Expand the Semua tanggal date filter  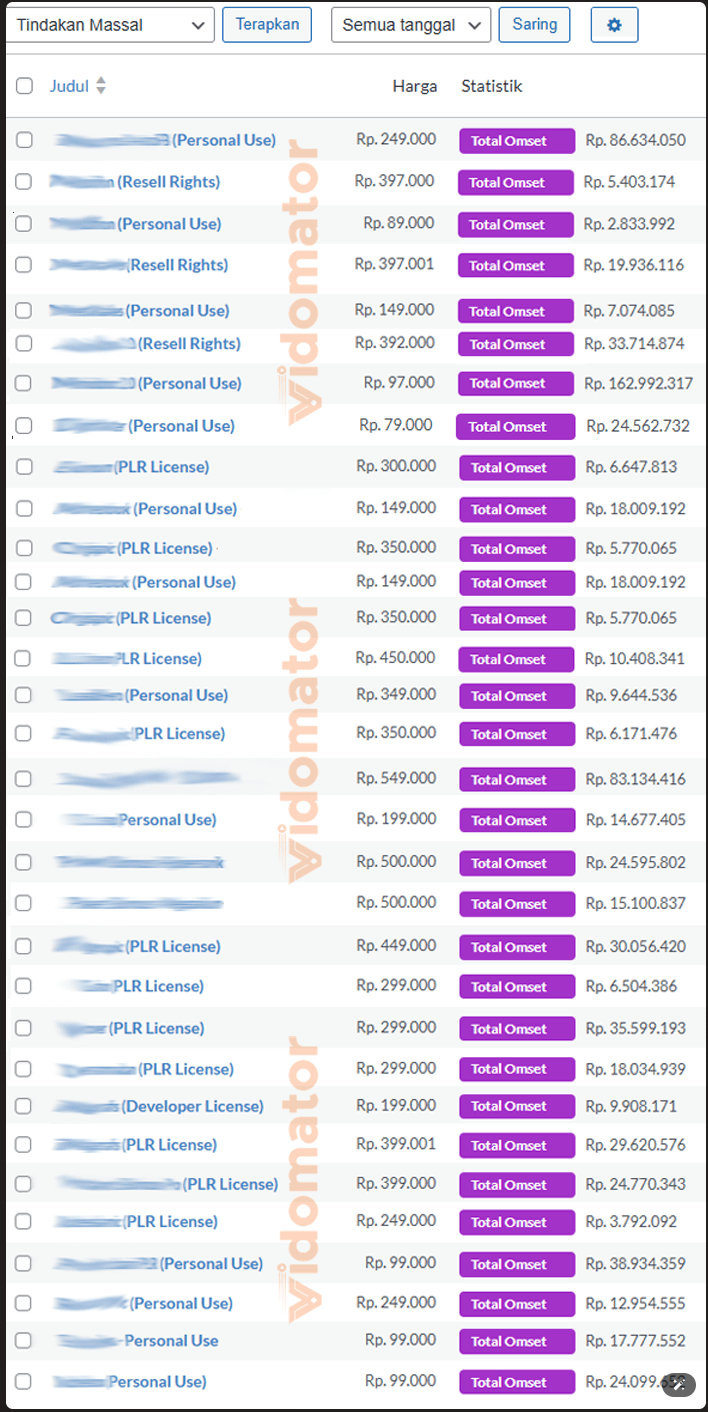pos(411,25)
